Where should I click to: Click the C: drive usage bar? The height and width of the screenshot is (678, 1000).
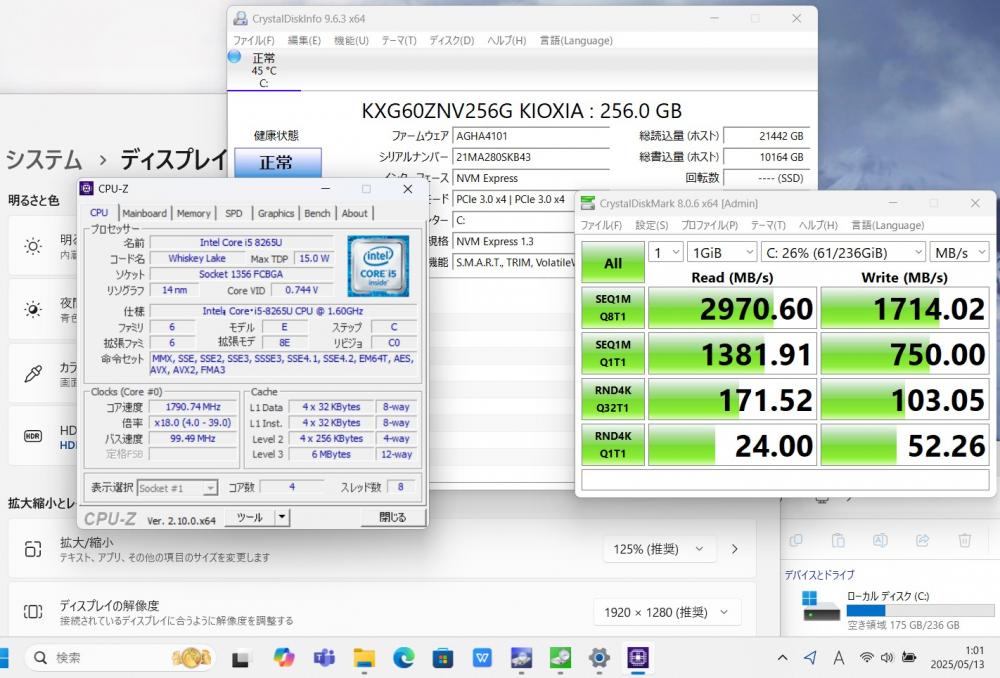point(920,610)
